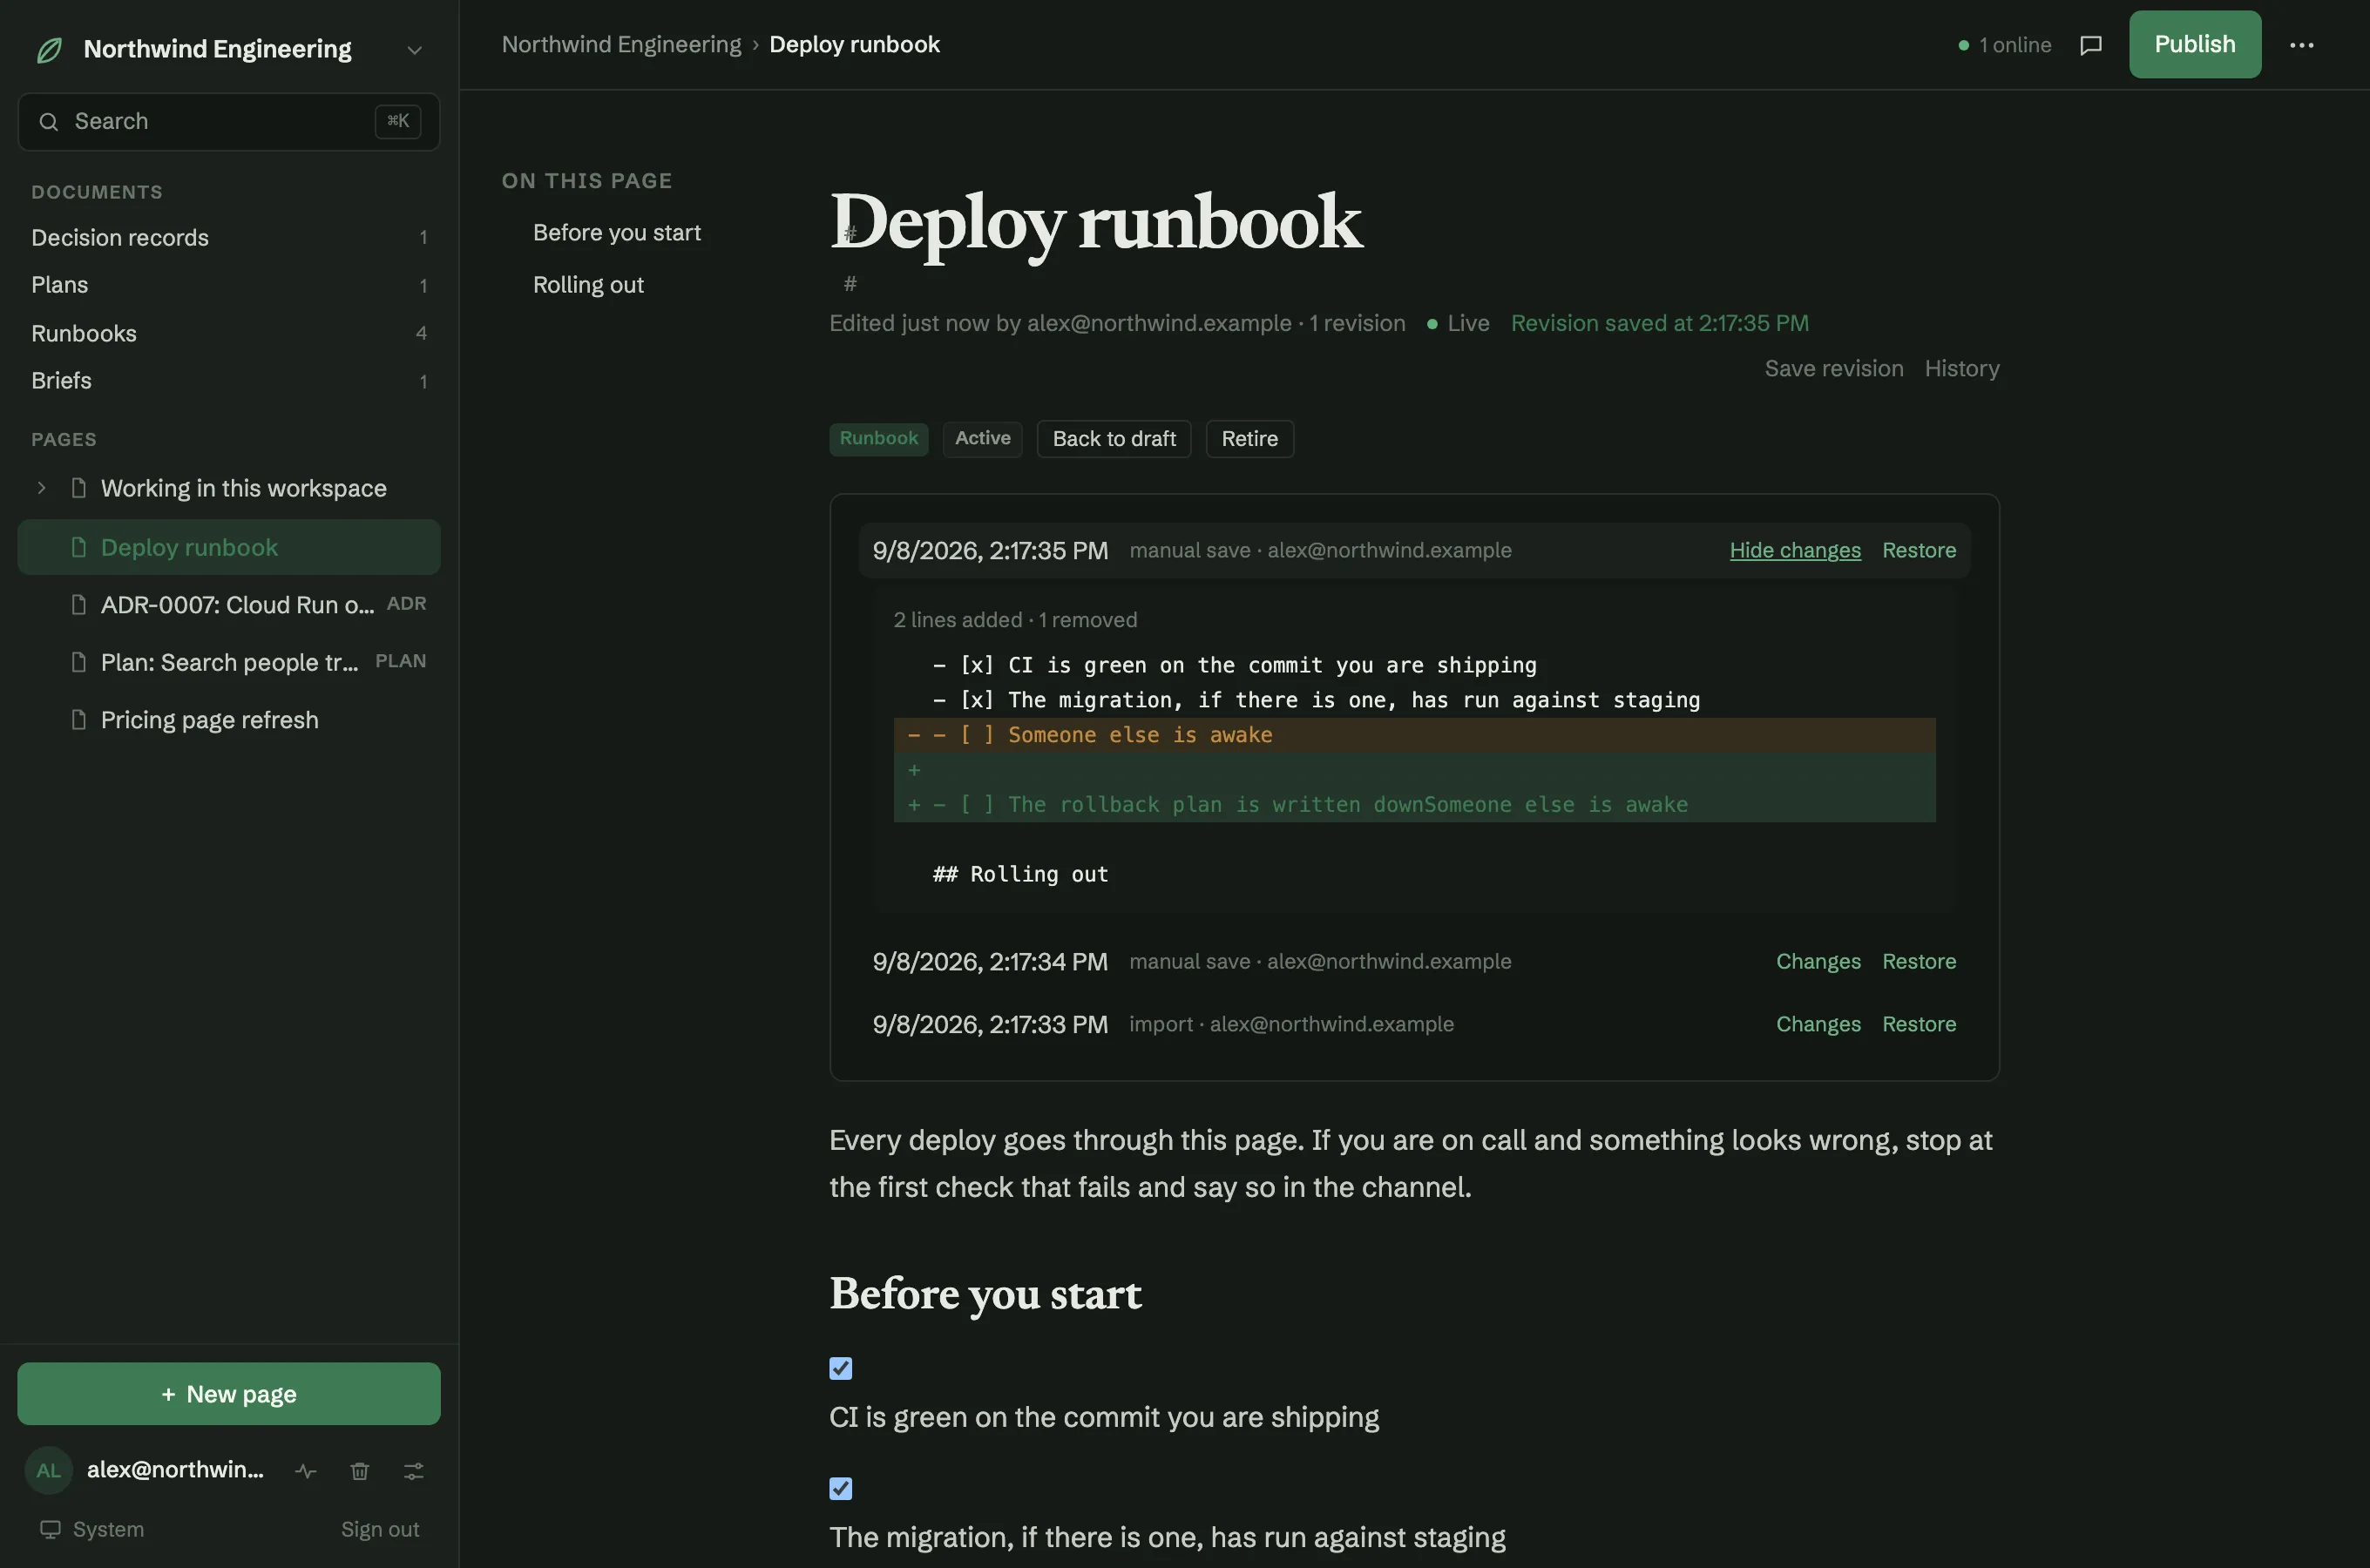Click the Plan: Search people page icon
Viewport: 2370px width, 1568px height.
pyautogui.click(x=78, y=662)
